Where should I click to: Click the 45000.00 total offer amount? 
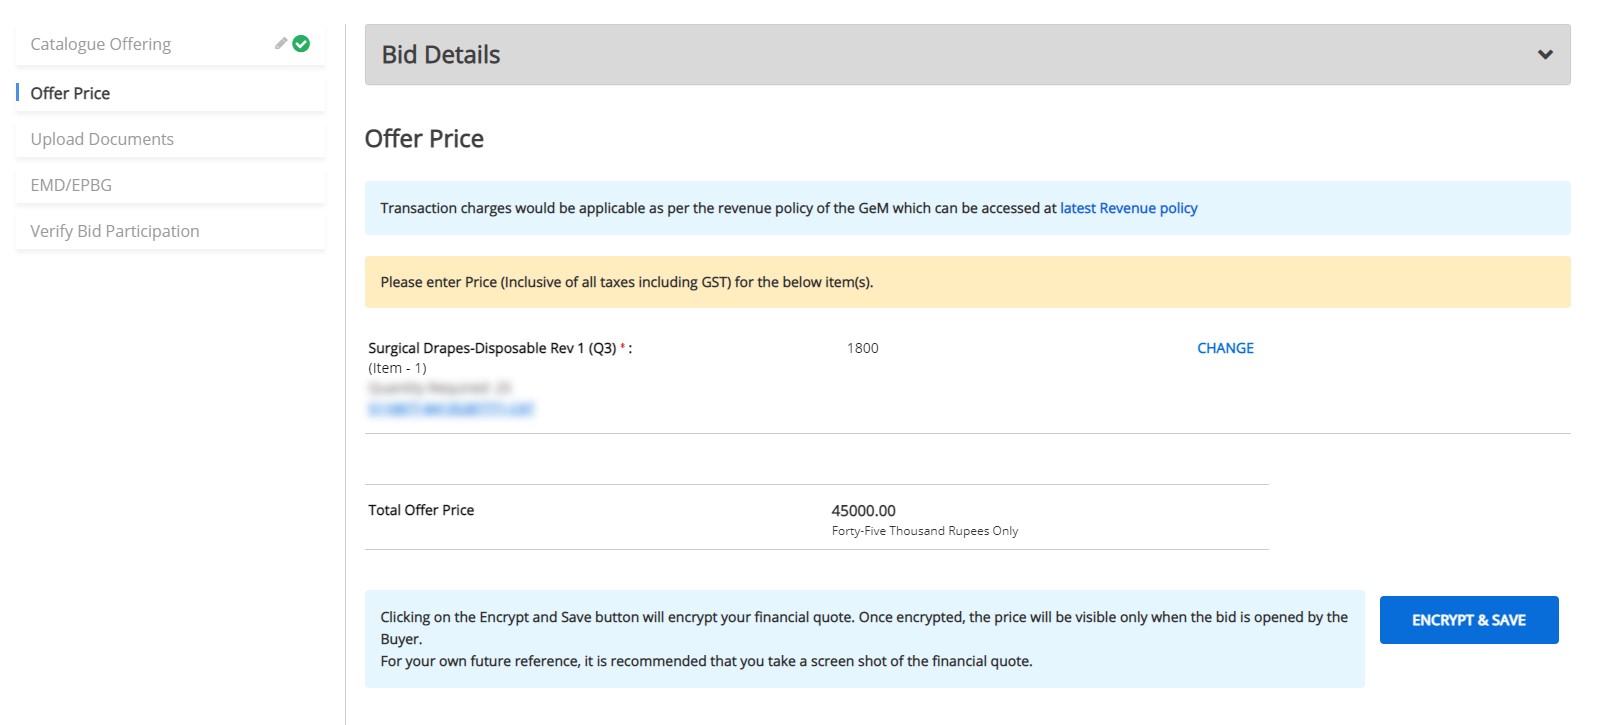tap(863, 511)
